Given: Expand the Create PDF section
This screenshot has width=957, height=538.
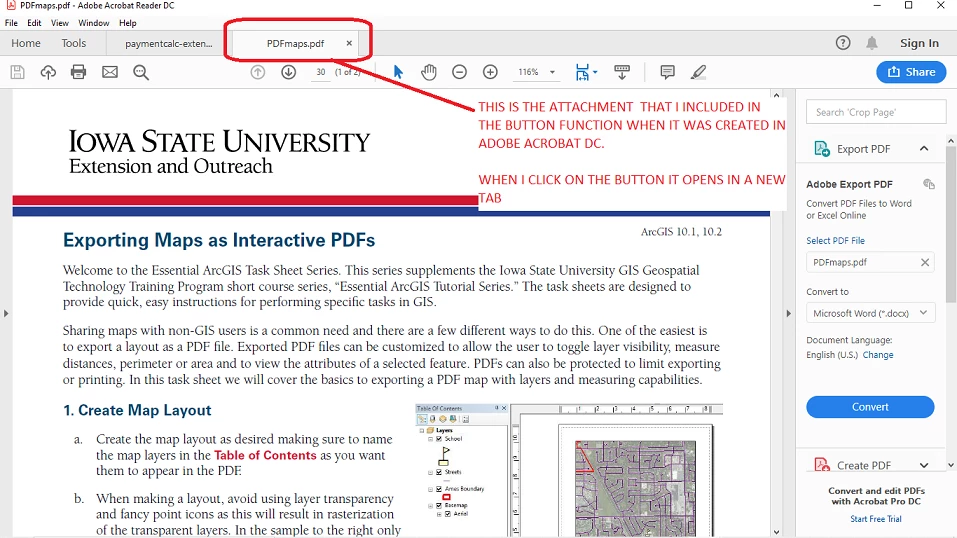Looking at the screenshot, I should tap(924, 465).
